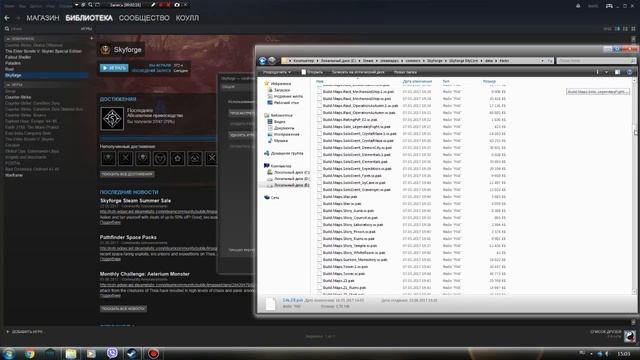Sort files by the Размер column header

pos(489,82)
